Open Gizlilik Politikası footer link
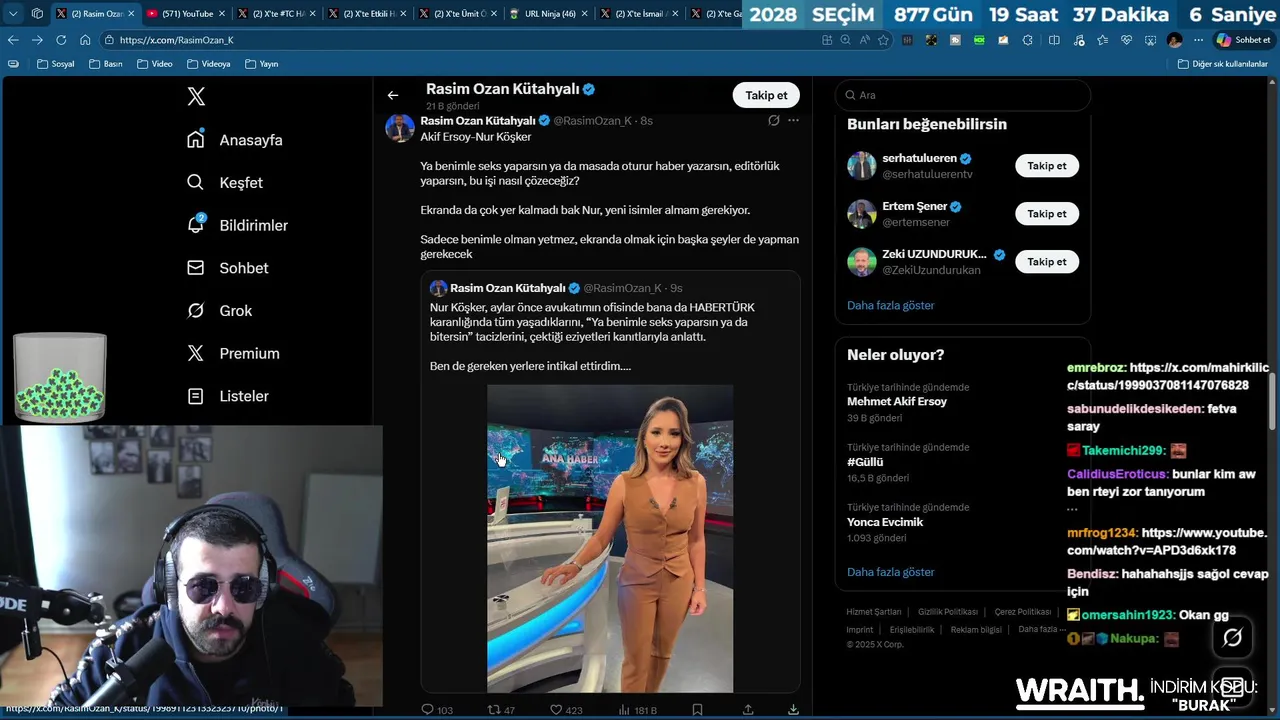Screen dimensions: 1280x720 coord(948,612)
